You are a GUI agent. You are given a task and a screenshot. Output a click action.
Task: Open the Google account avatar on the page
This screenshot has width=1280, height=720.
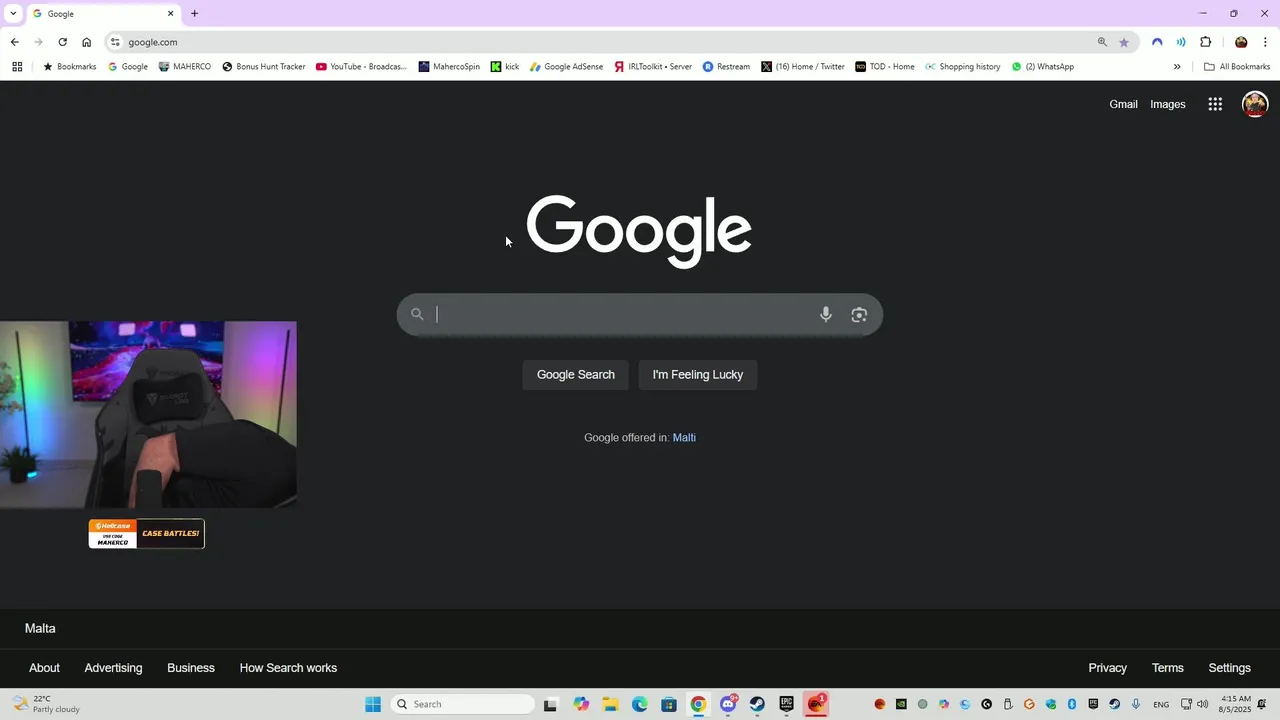click(1255, 104)
